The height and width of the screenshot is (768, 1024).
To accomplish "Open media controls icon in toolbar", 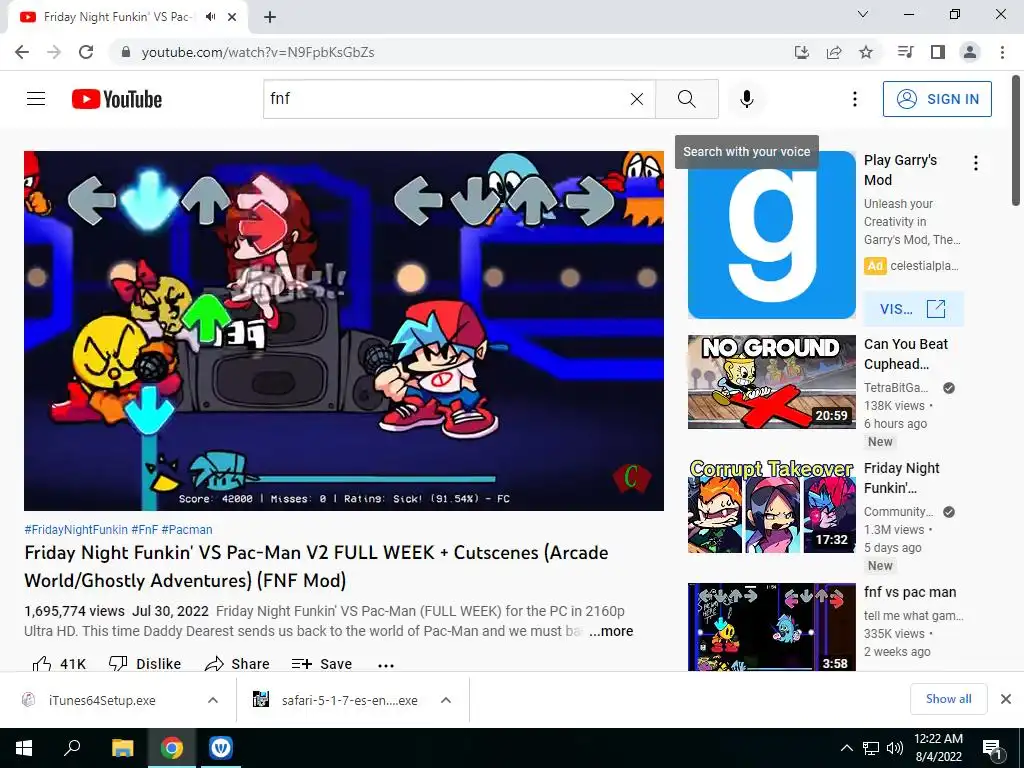I will click(905, 52).
